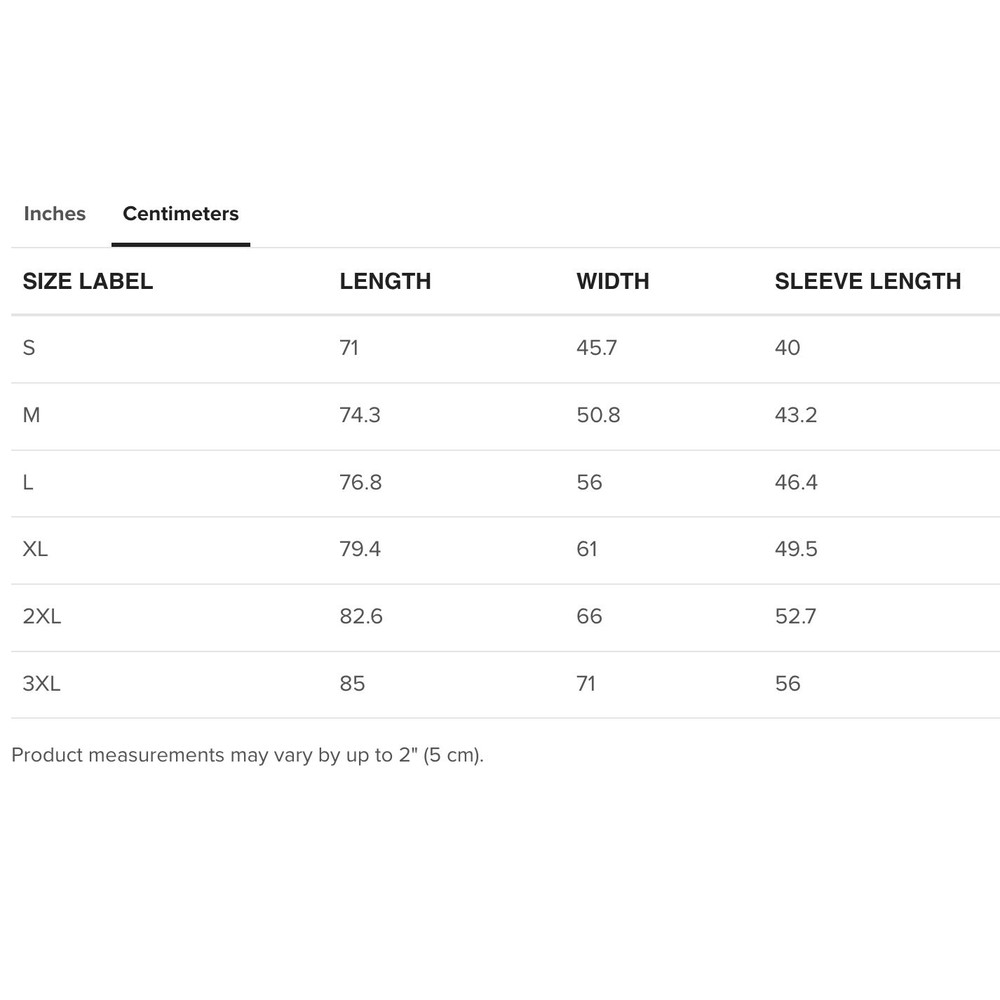1000x1000 pixels.
Task: Select the M size row label
Action: point(32,415)
